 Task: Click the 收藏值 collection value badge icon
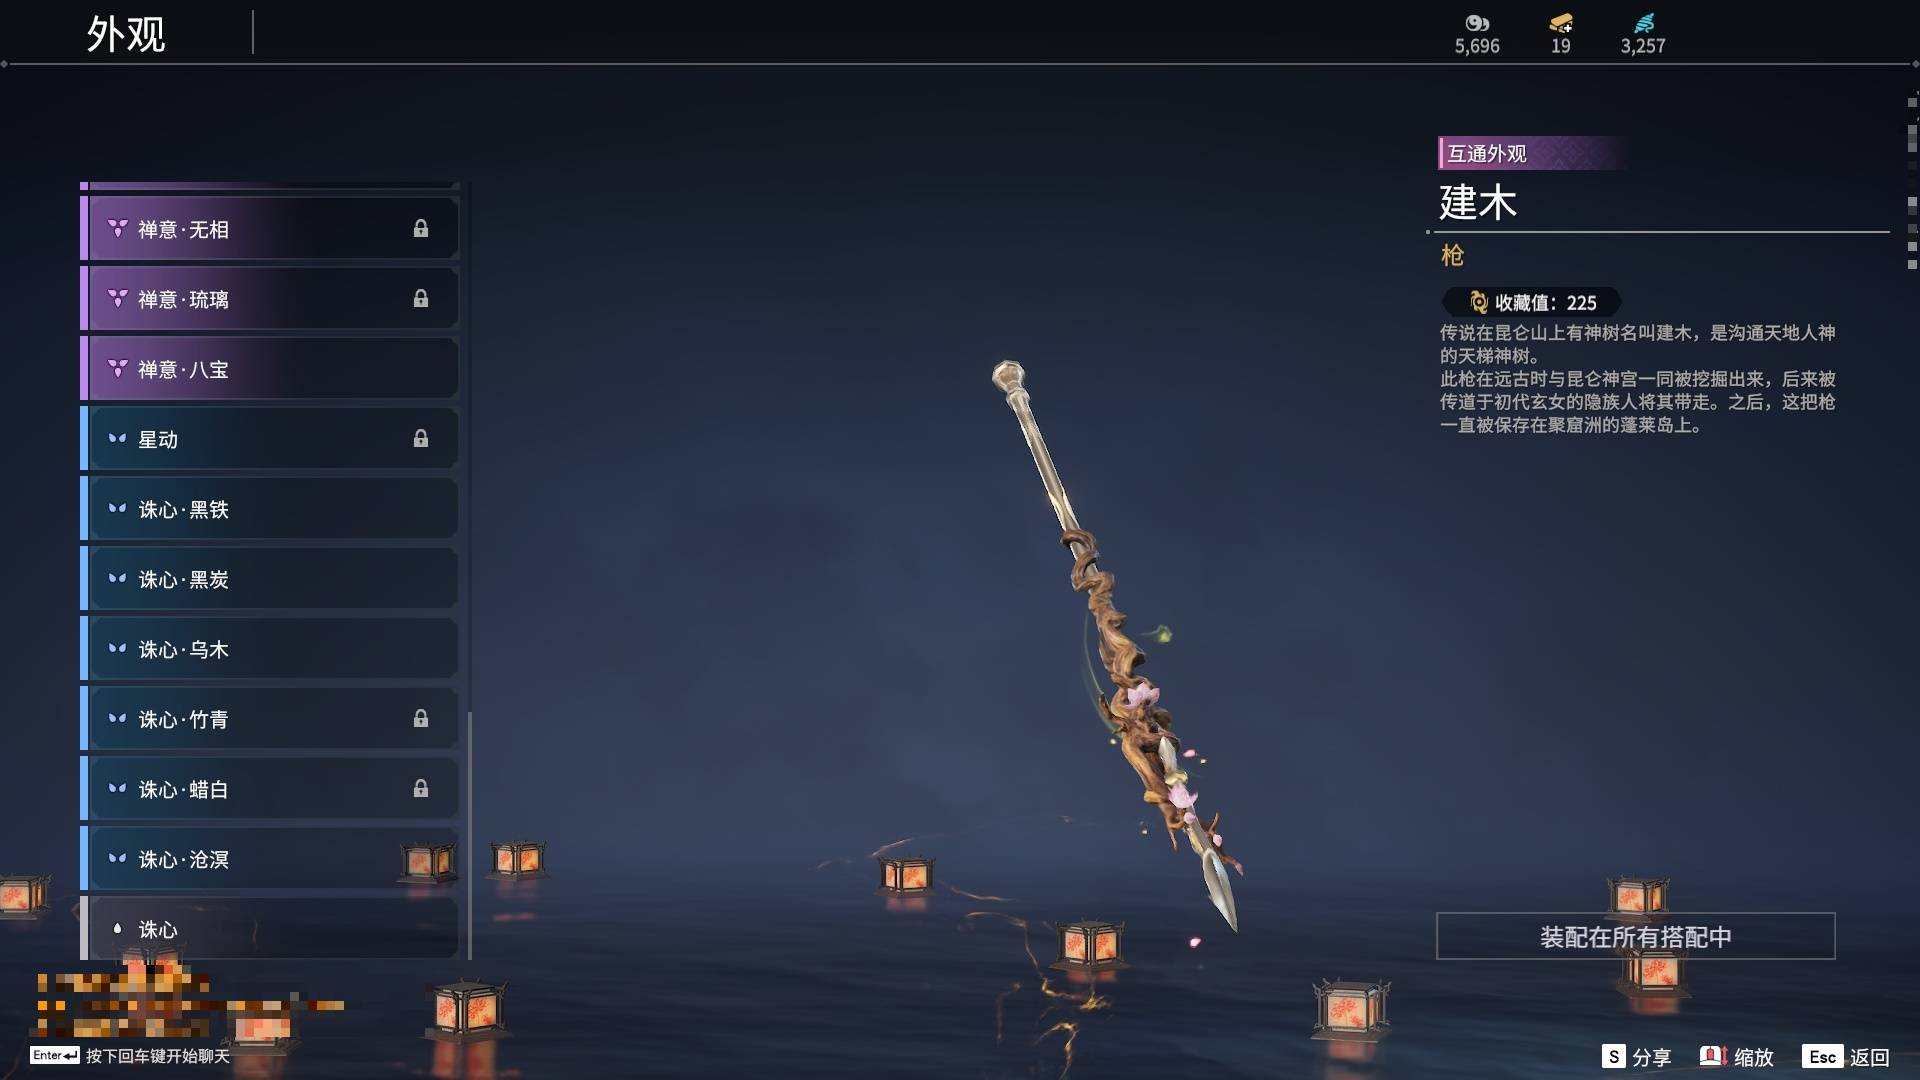pyautogui.click(x=1479, y=302)
